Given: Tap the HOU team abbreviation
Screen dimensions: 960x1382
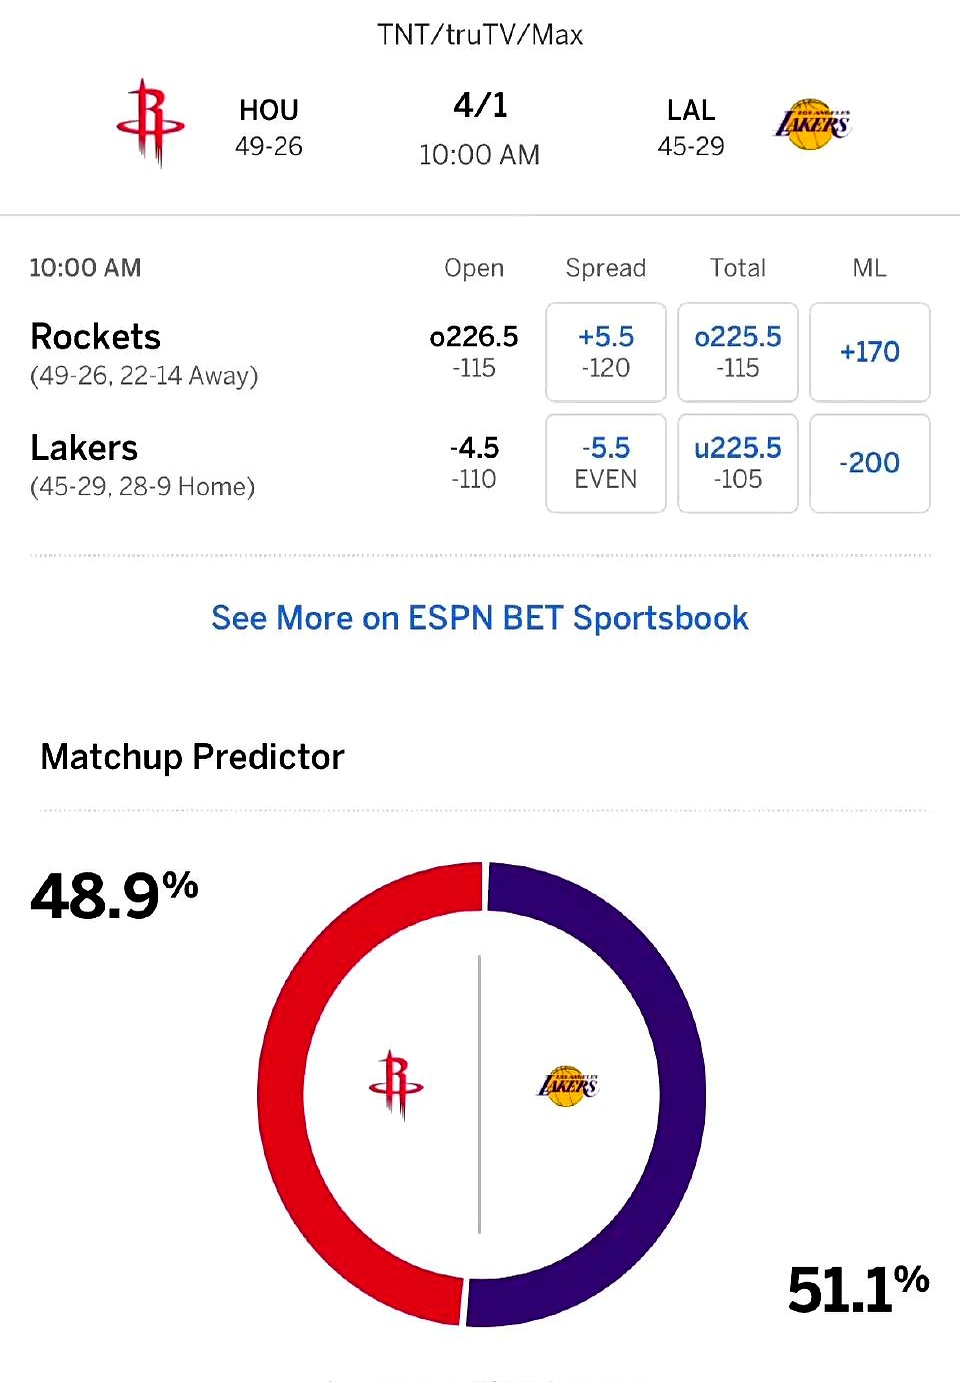Looking at the screenshot, I should 268,110.
